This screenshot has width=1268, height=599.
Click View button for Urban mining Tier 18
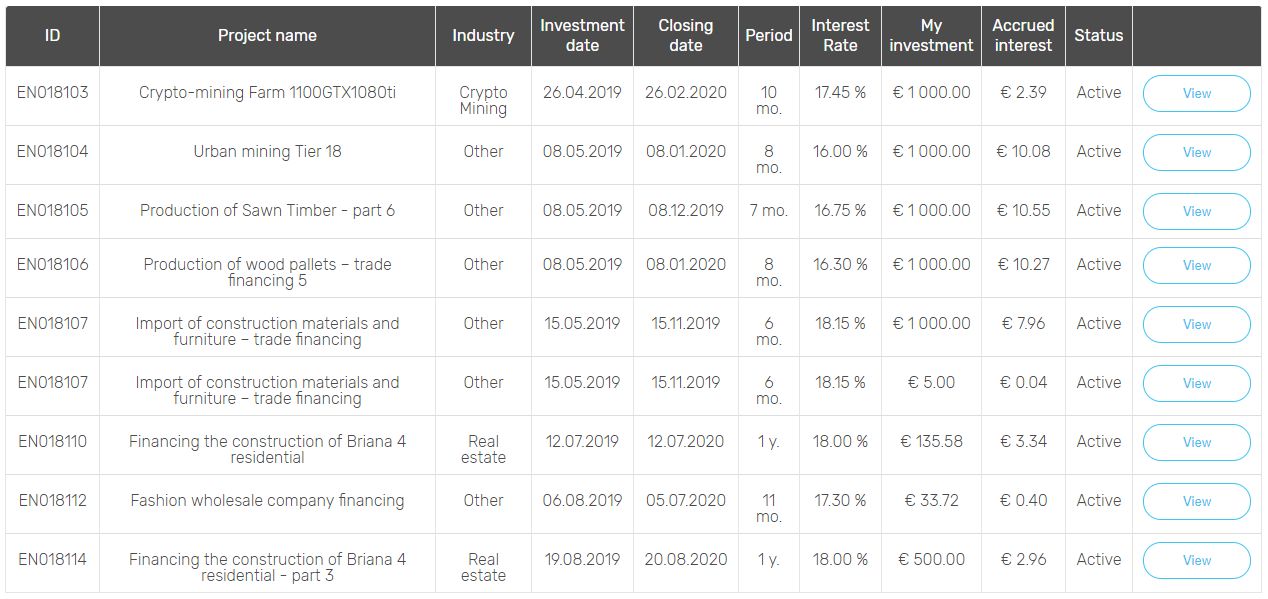coord(1196,152)
